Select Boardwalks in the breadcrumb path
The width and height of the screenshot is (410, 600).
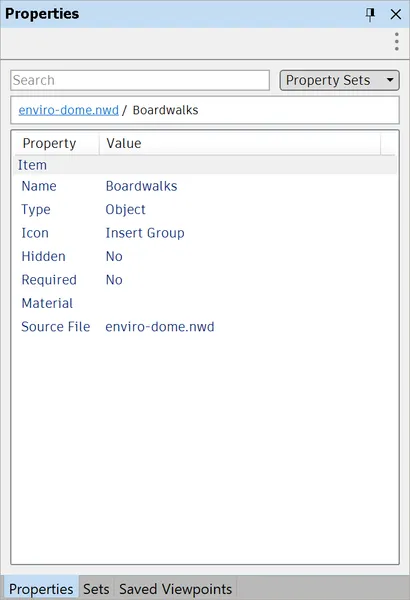pos(165,110)
